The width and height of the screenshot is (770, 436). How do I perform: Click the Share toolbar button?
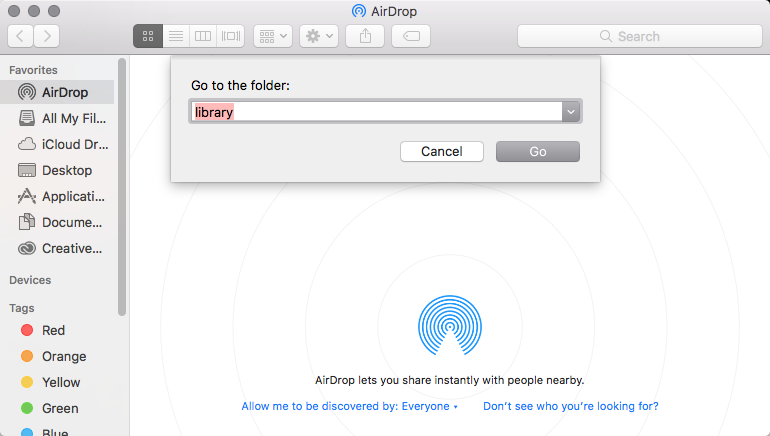point(365,36)
